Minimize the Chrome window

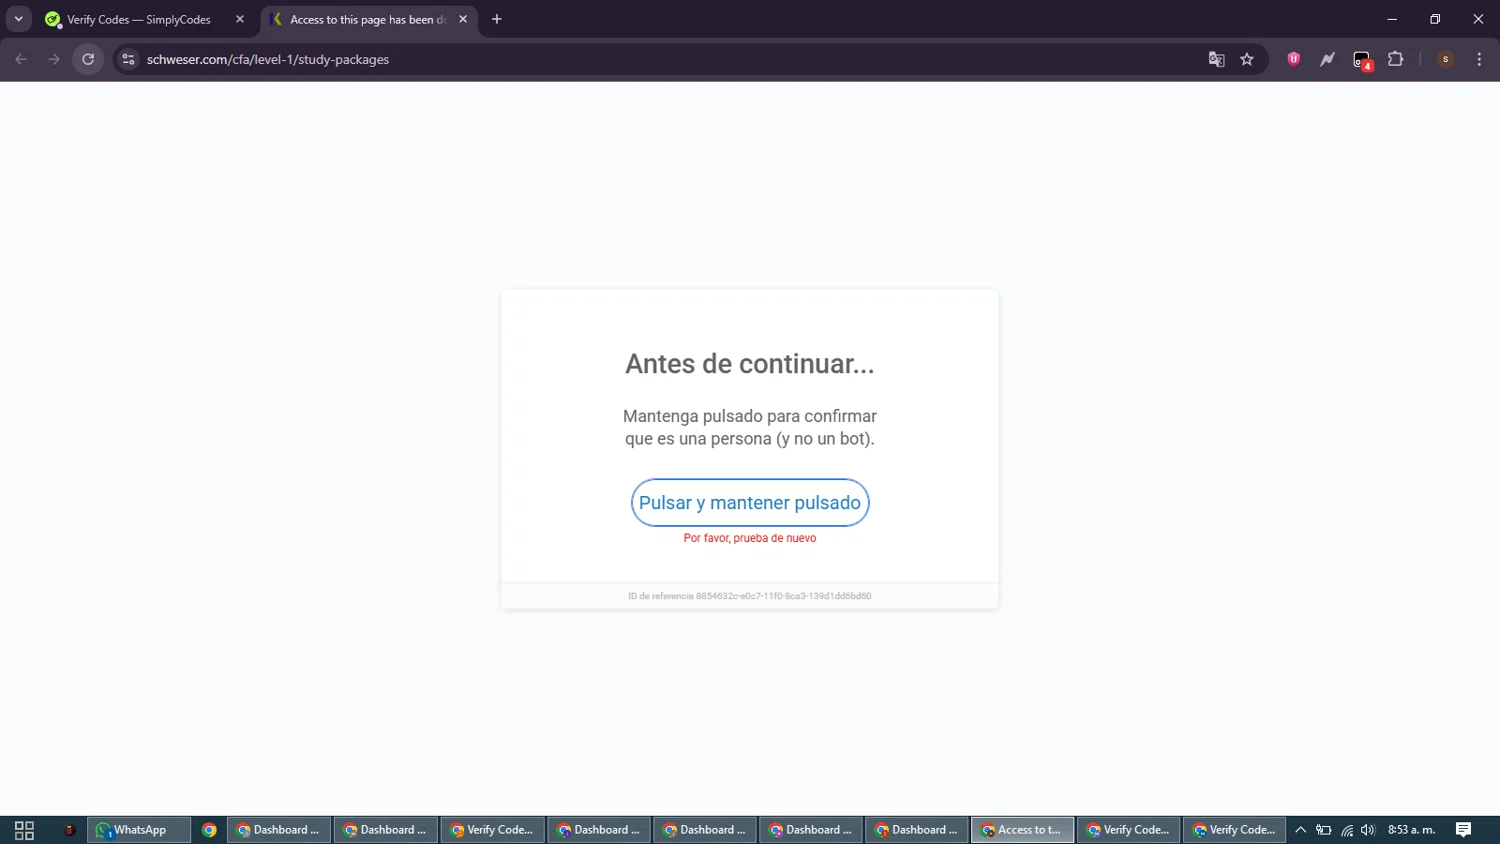1392,19
